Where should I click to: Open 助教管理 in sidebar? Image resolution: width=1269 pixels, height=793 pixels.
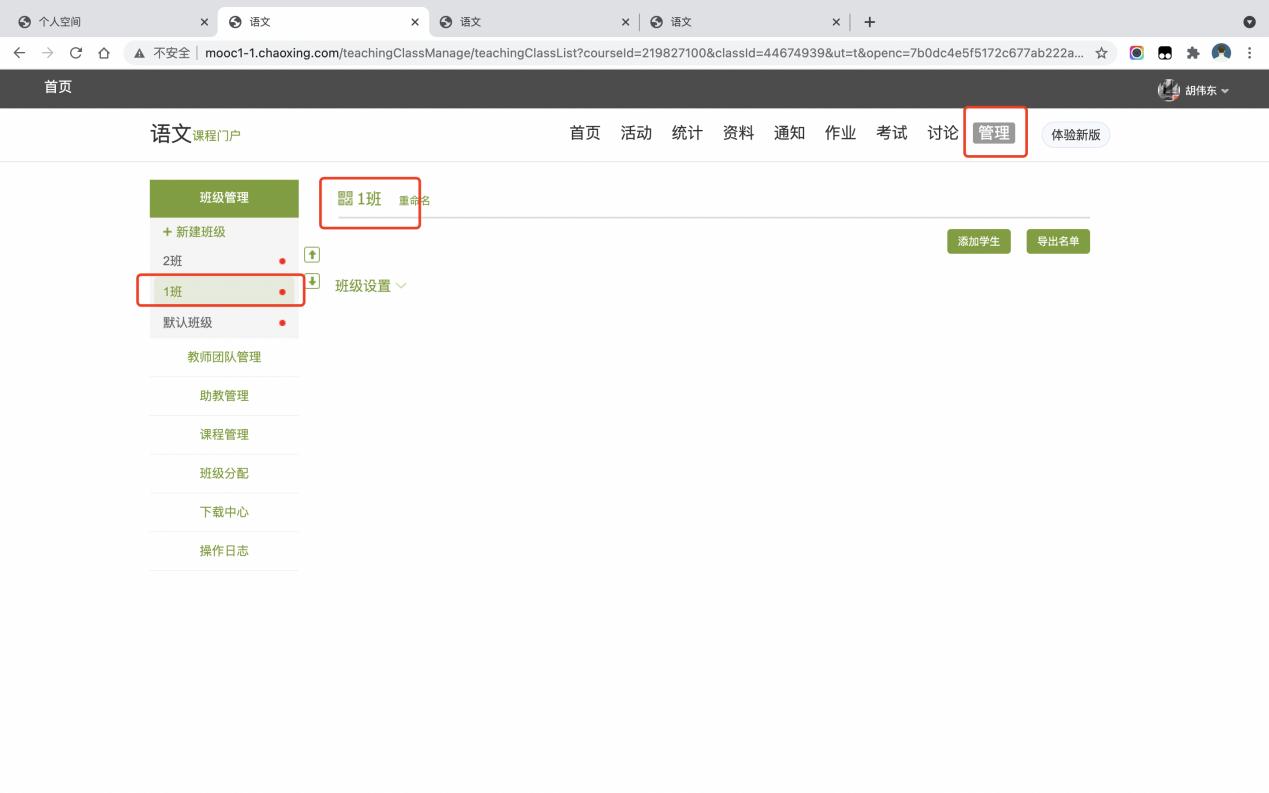coord(224,396)
